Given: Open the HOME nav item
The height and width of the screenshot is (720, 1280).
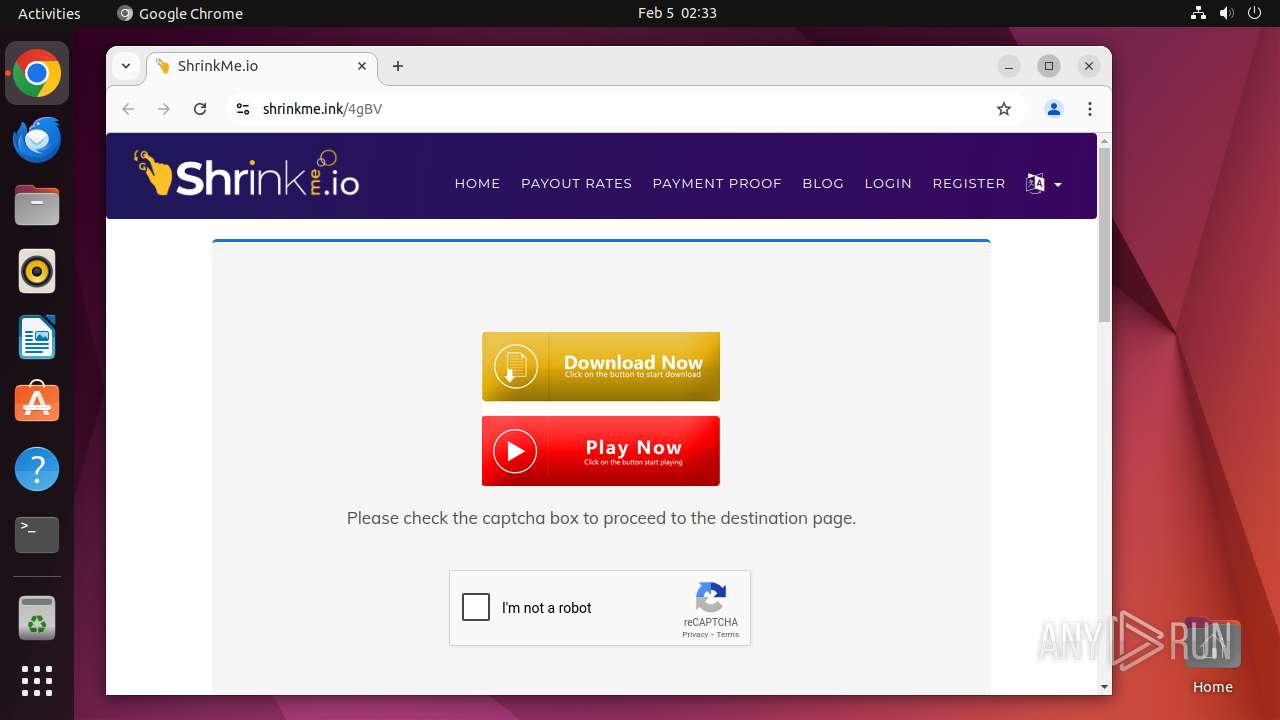Looking at the screenshot, I should [477, 184].
